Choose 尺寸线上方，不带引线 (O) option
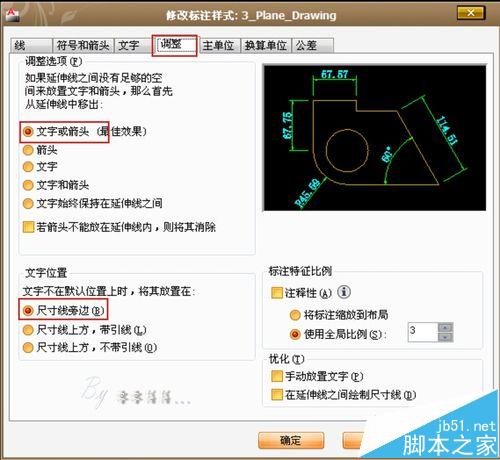 28,348
